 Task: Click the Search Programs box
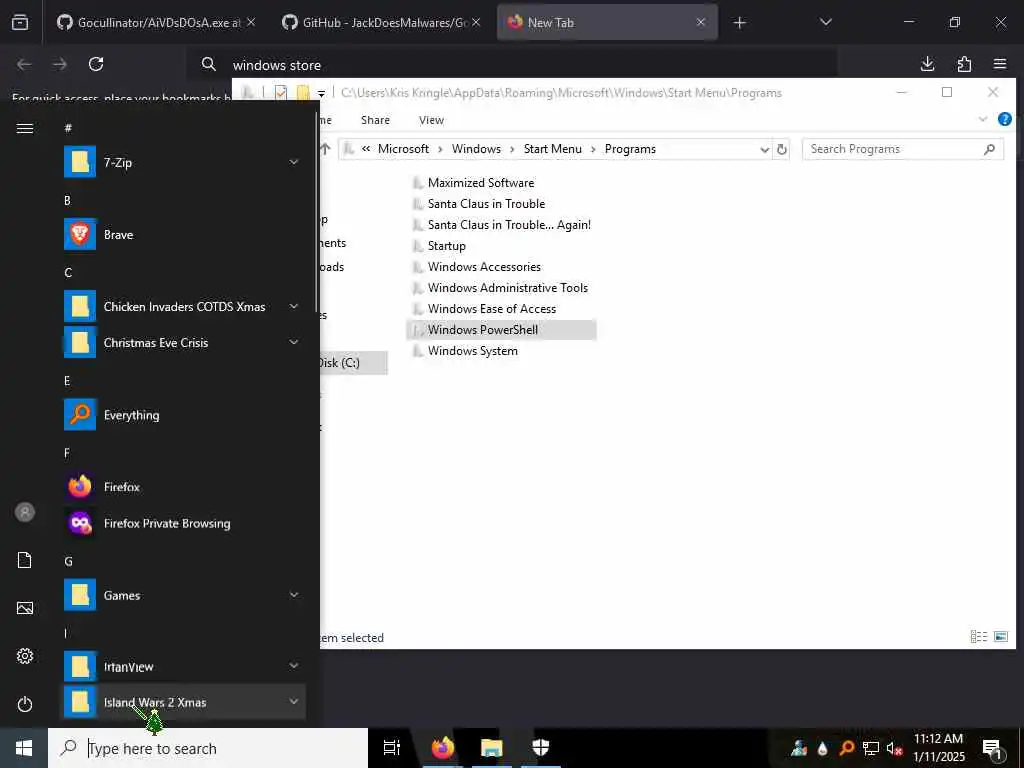(x=902, y=149)
